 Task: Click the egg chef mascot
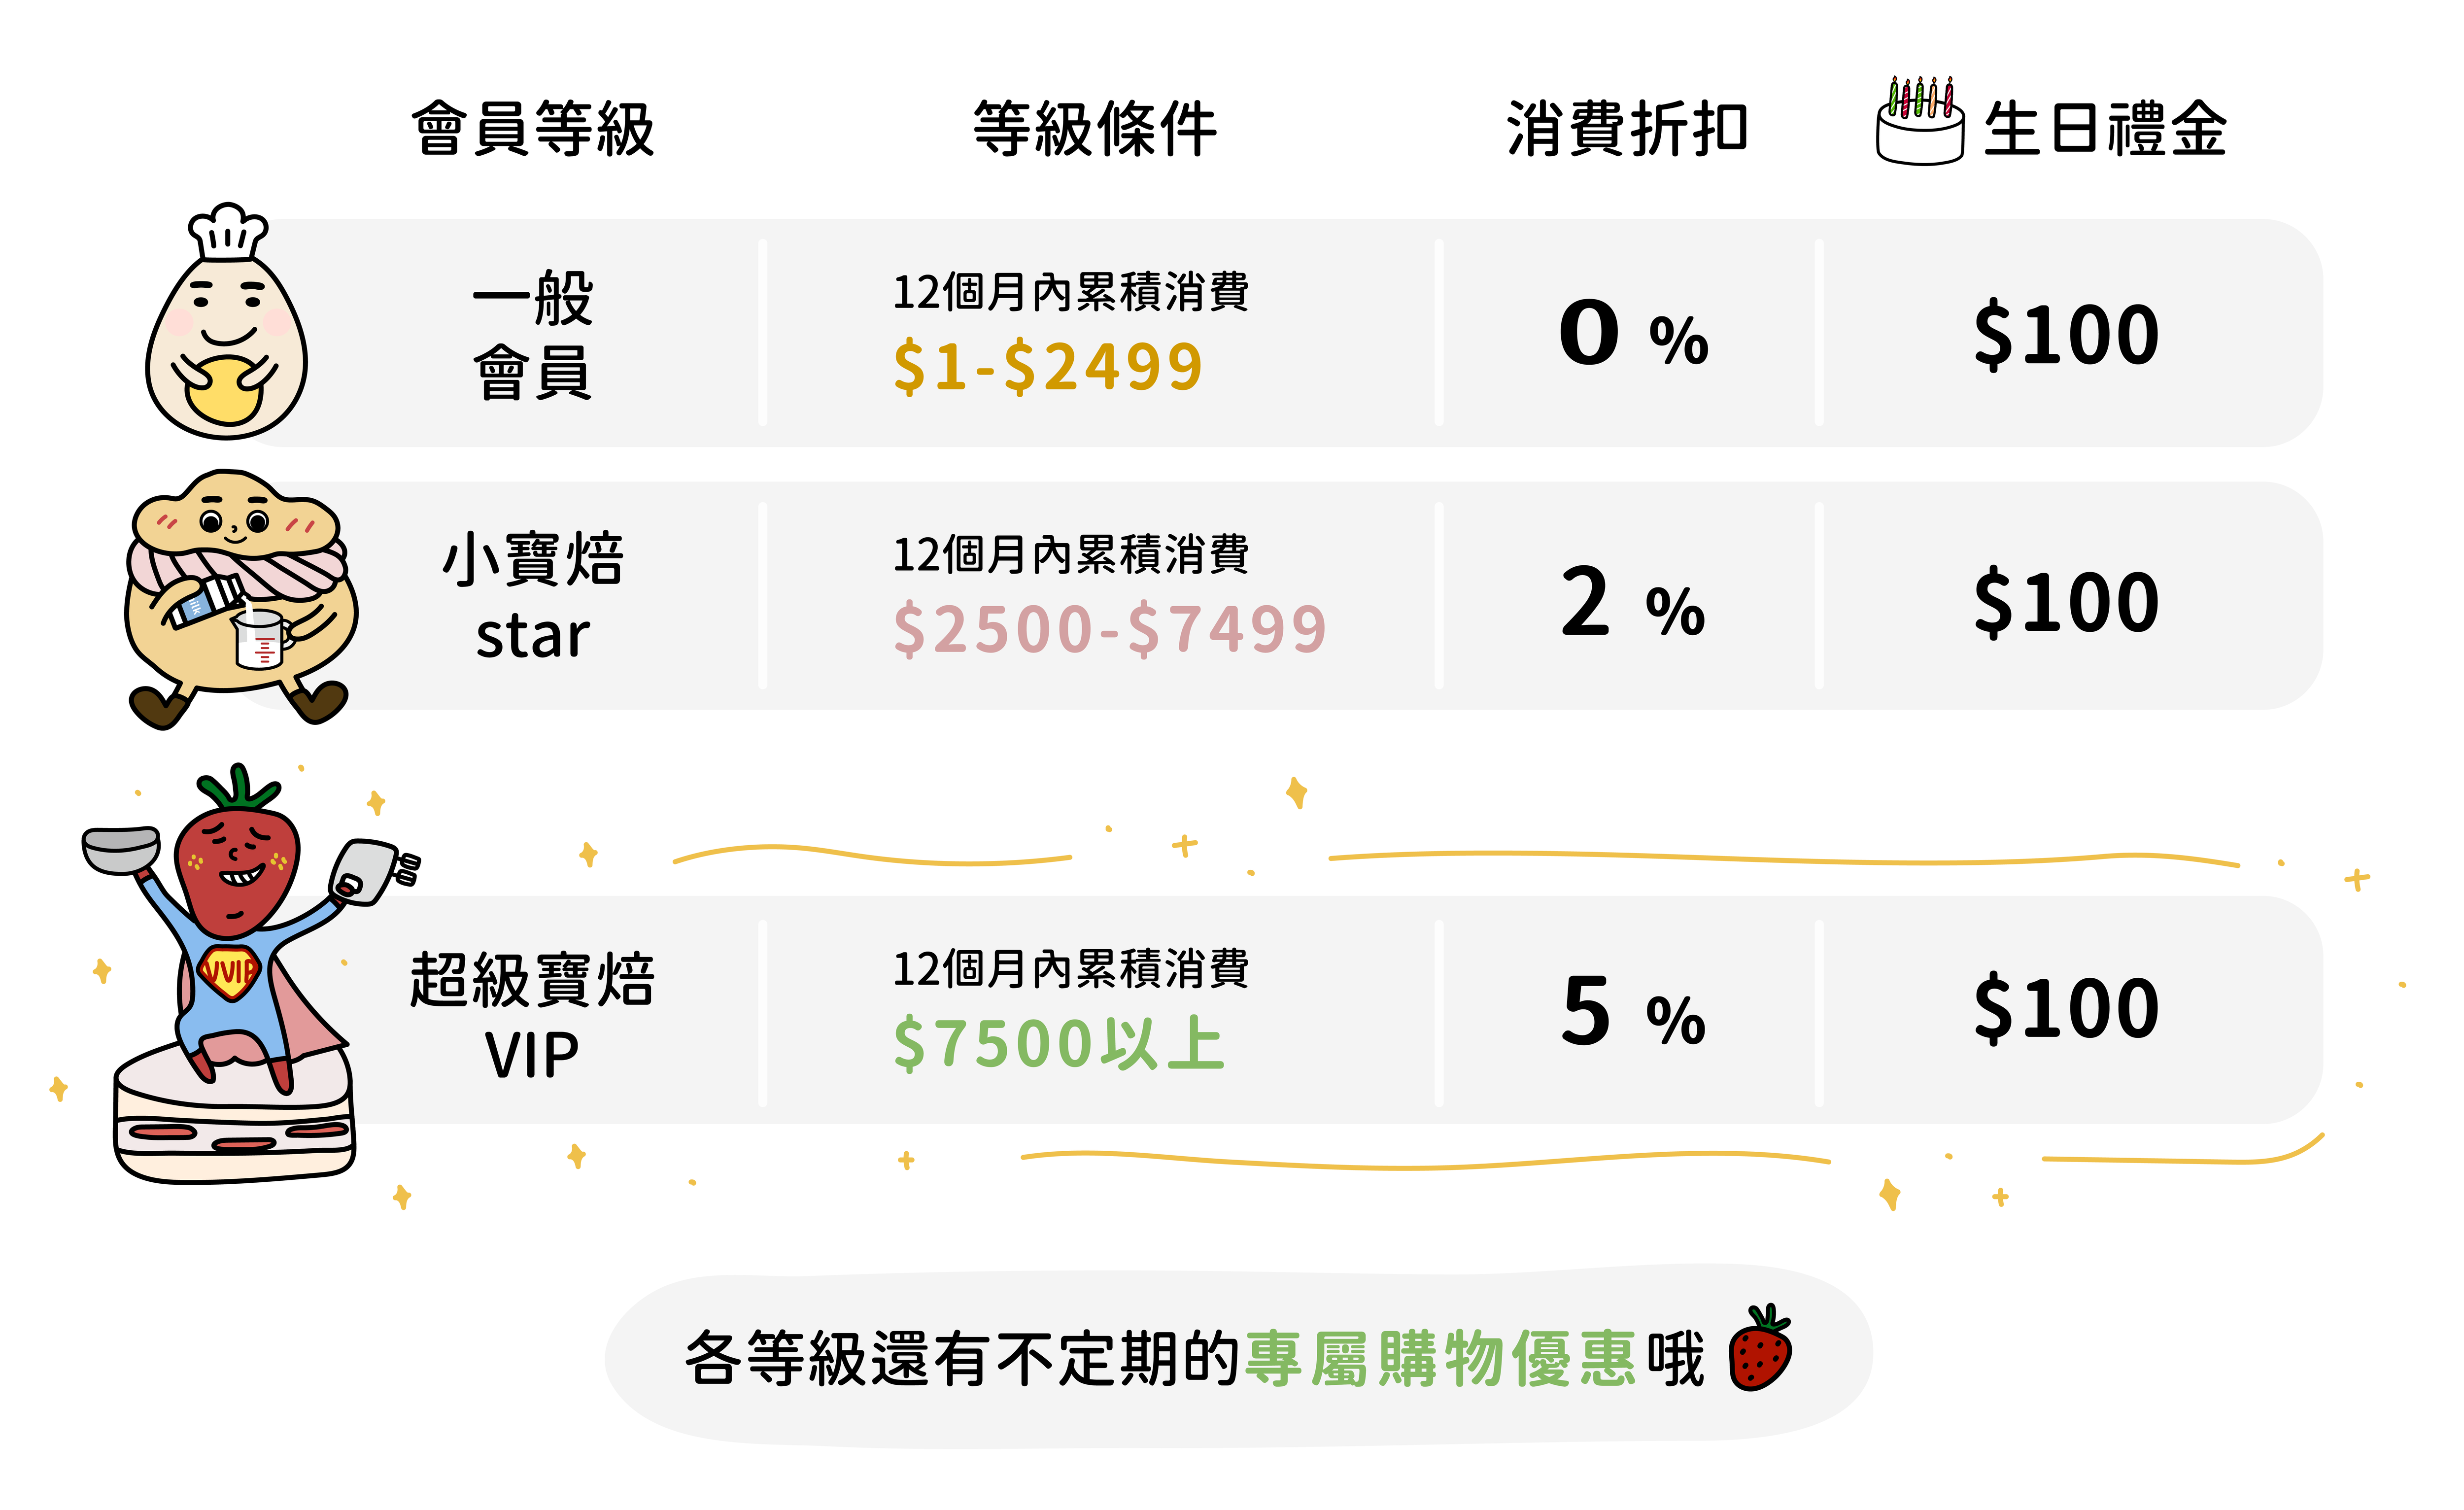pyautogui.click(x=227, y=340)
